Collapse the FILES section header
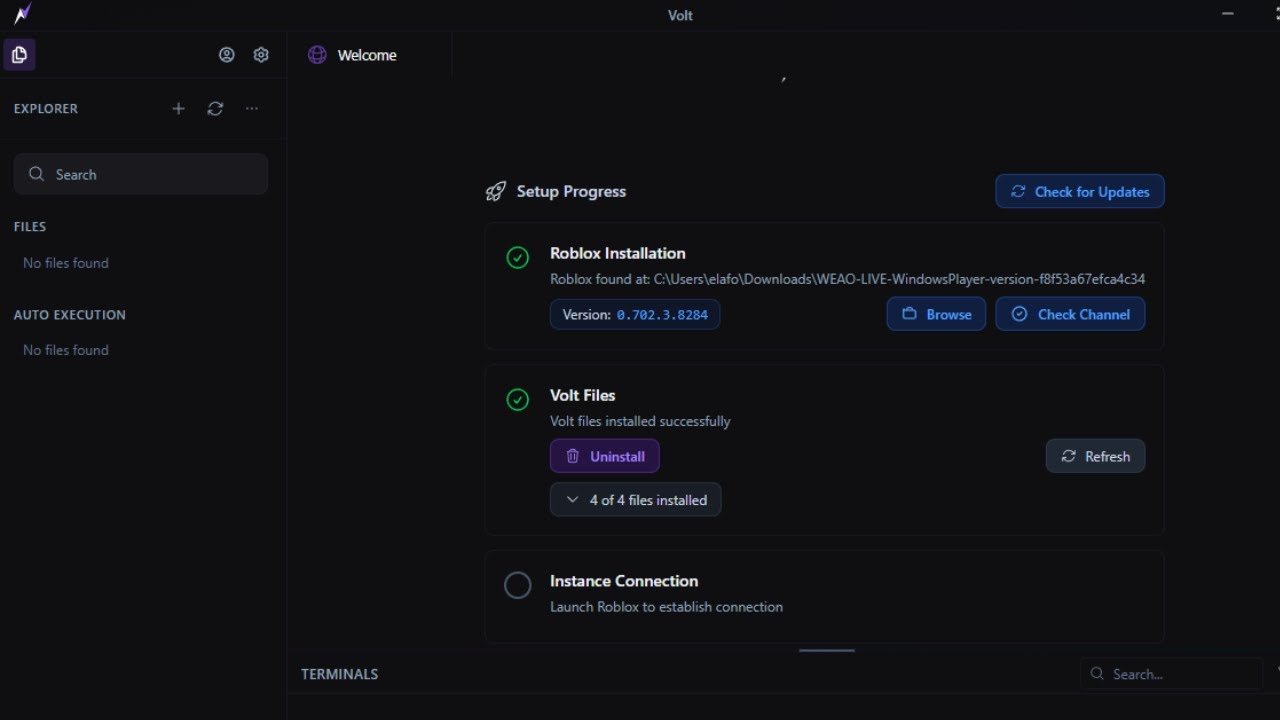 tap(30, 227)
